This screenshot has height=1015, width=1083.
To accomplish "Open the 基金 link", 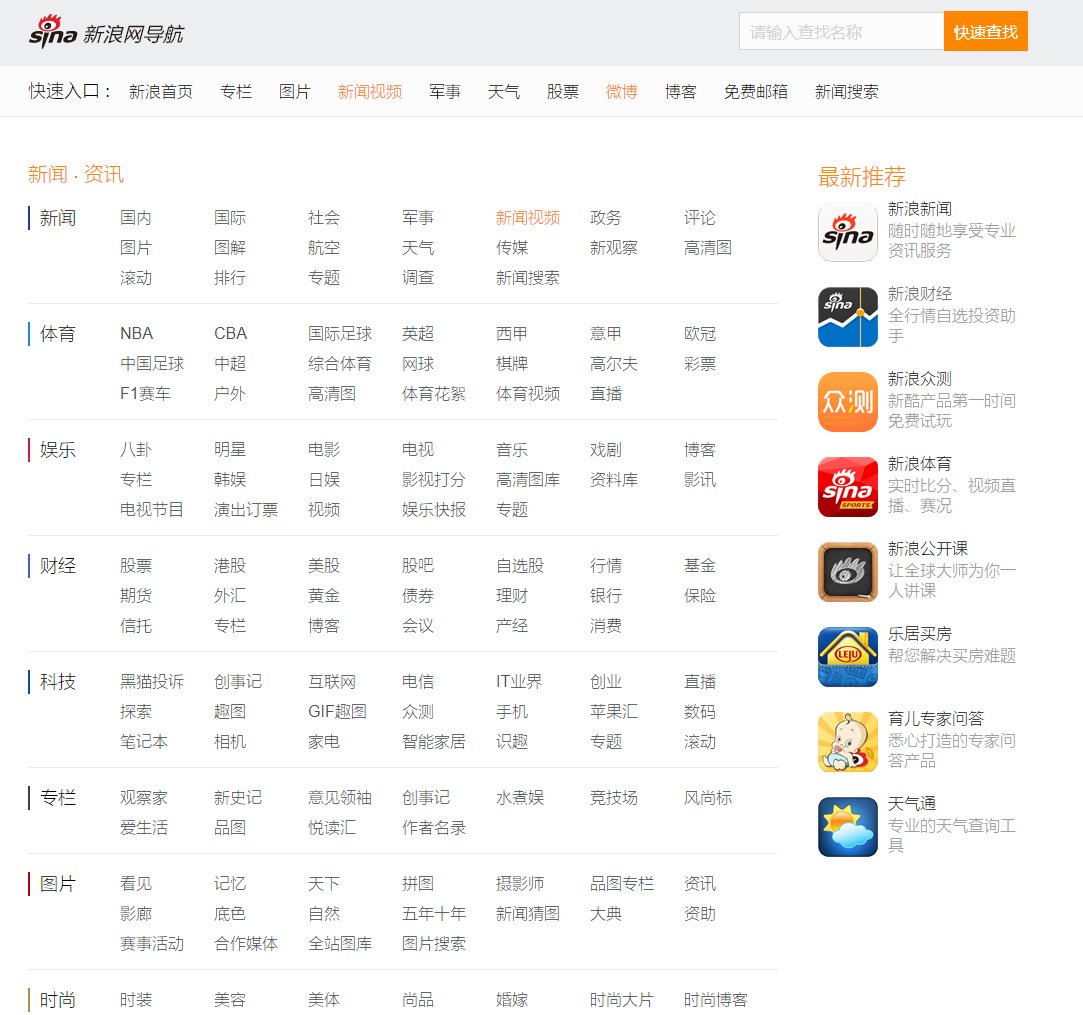I will (700, 566).
